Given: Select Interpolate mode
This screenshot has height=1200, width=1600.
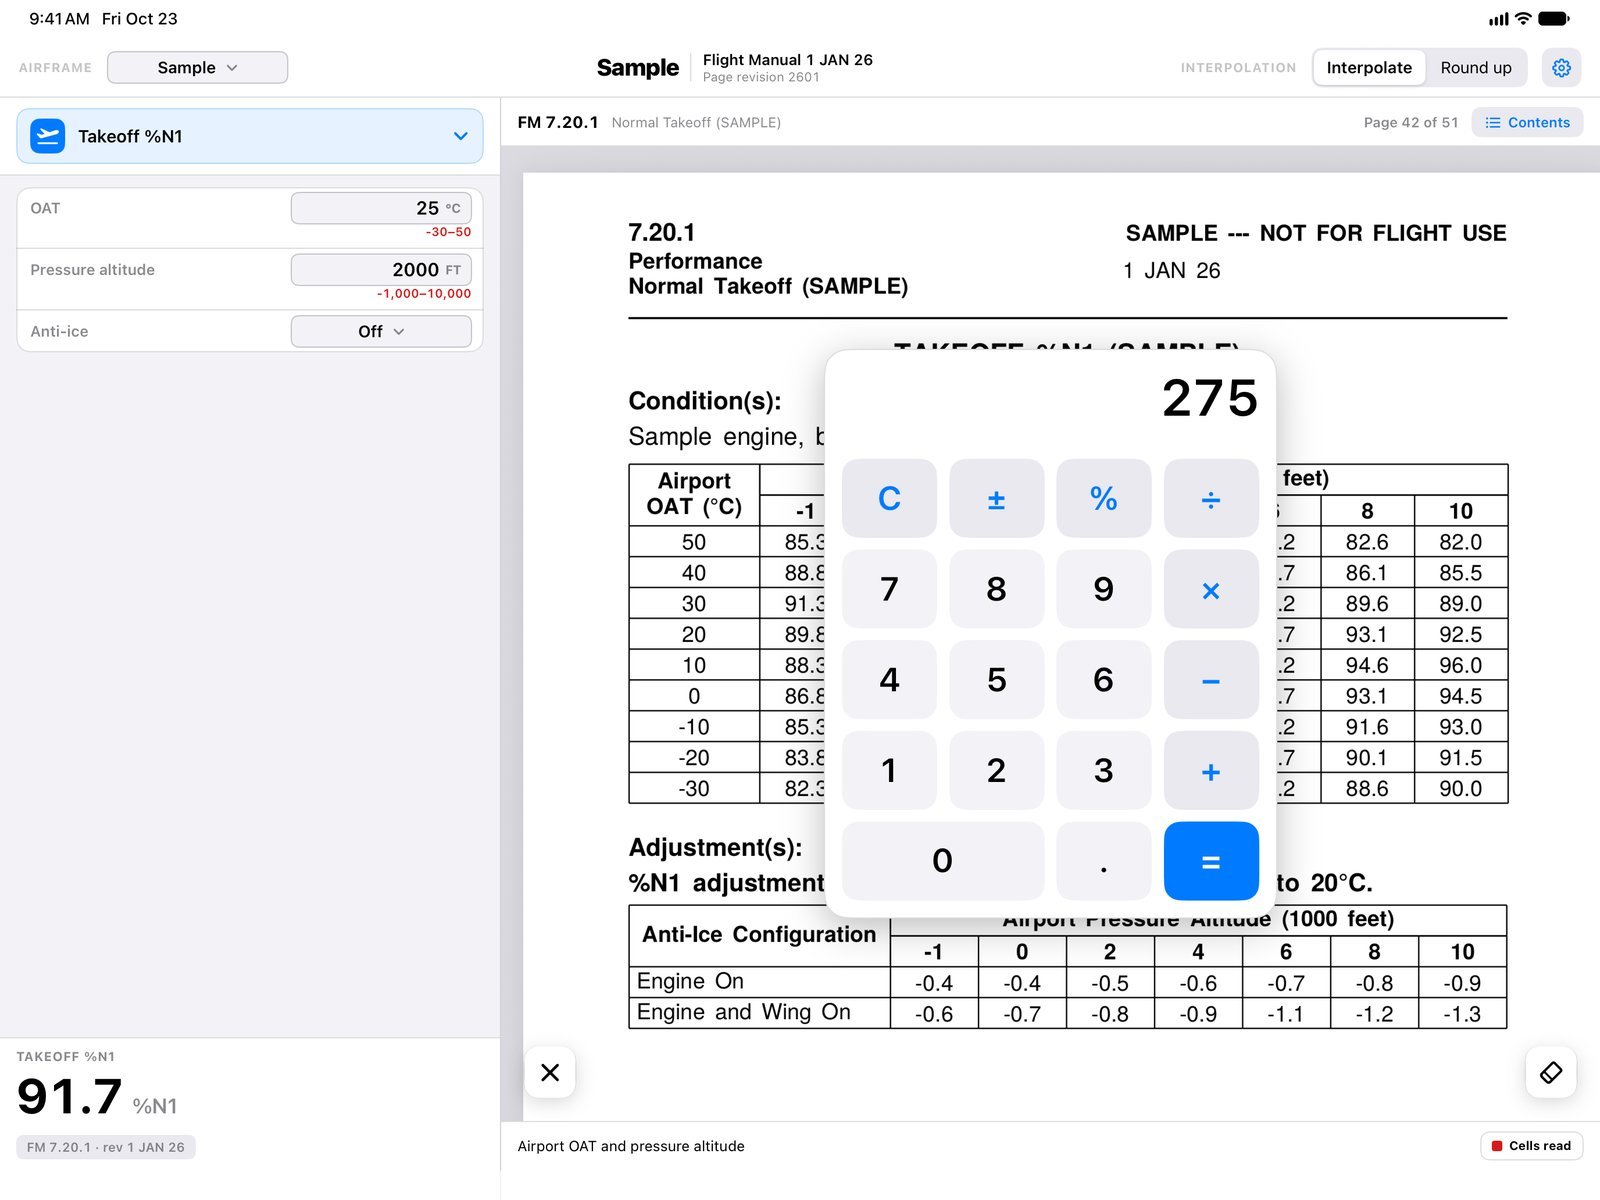Looking at the screenshot, I should tap(1369, 67).
